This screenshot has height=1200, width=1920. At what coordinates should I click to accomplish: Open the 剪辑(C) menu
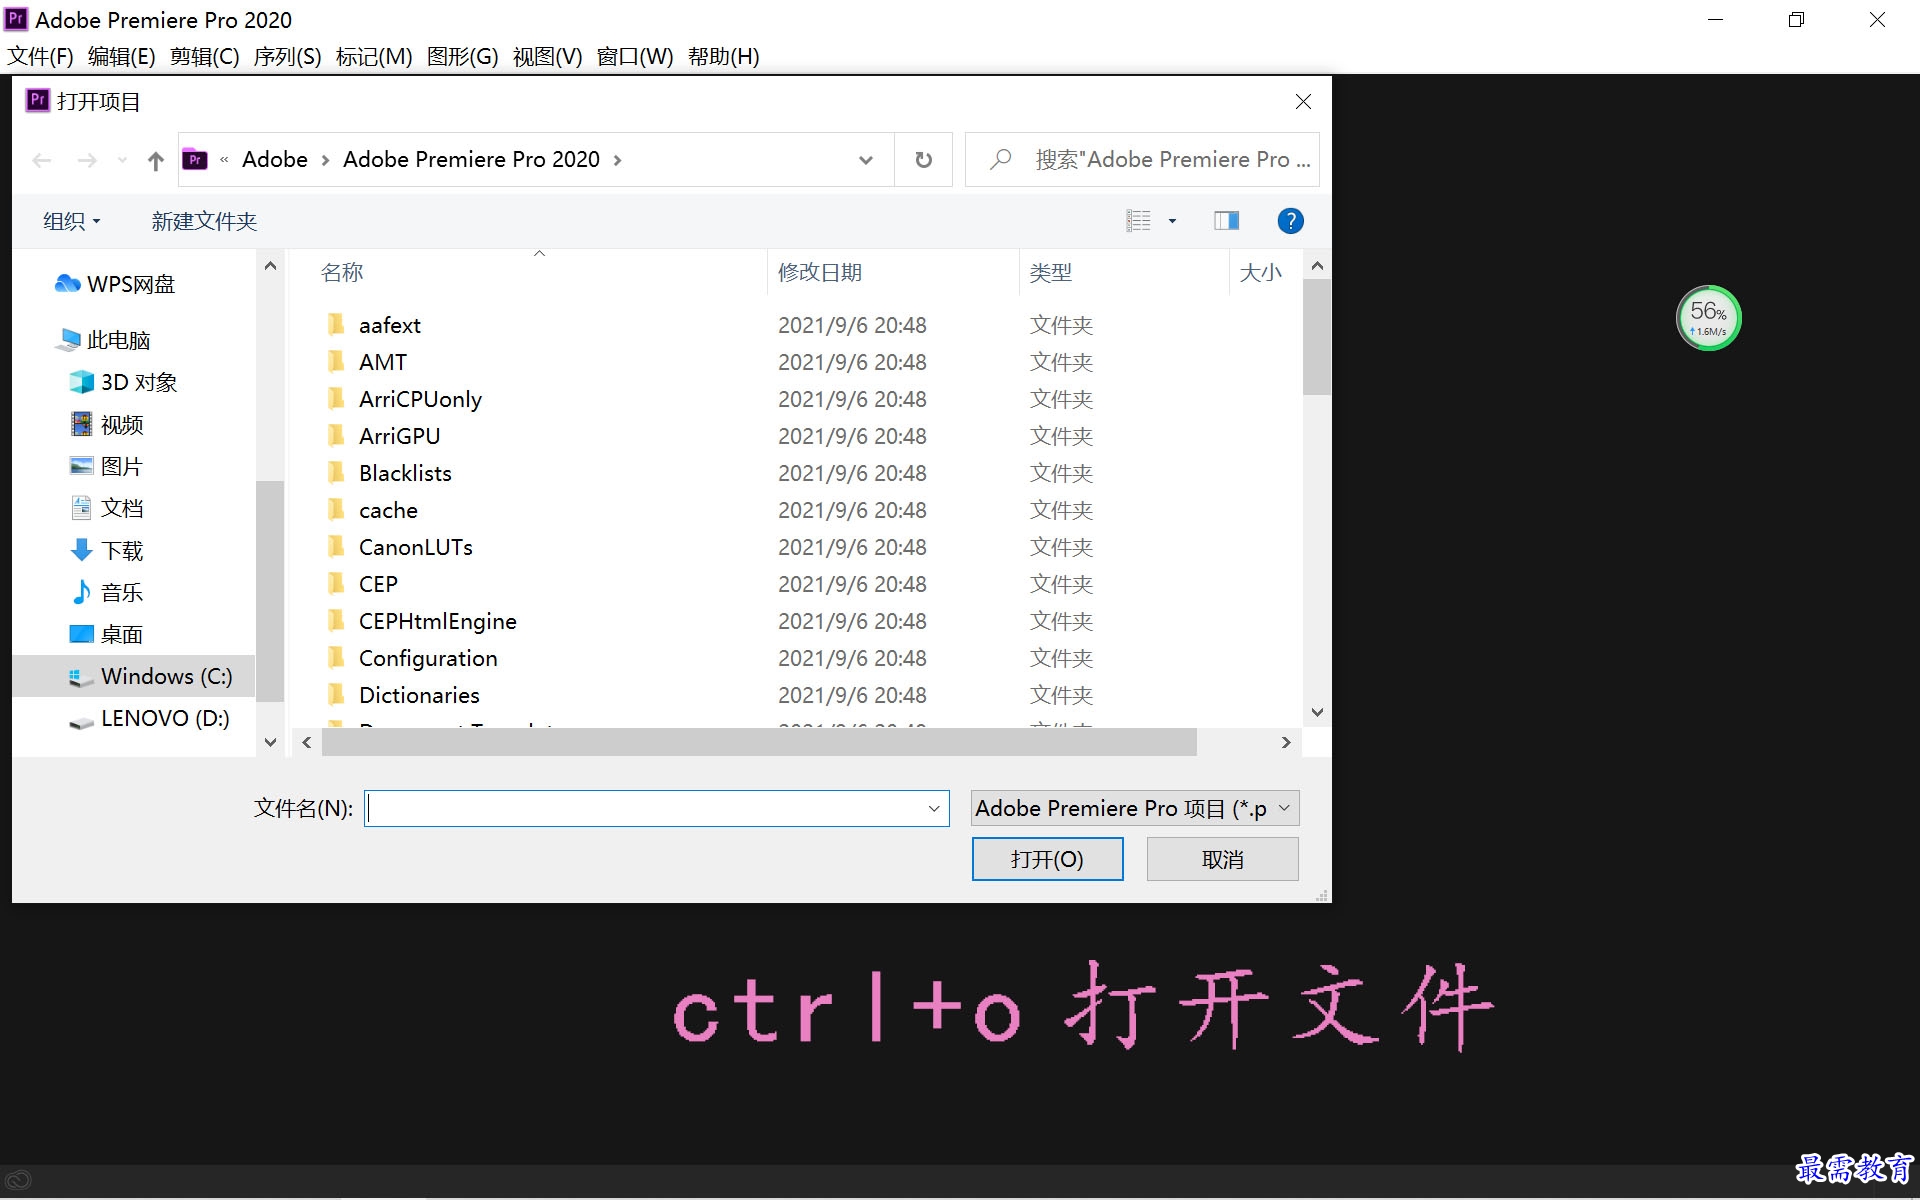(x=205, y=56)
